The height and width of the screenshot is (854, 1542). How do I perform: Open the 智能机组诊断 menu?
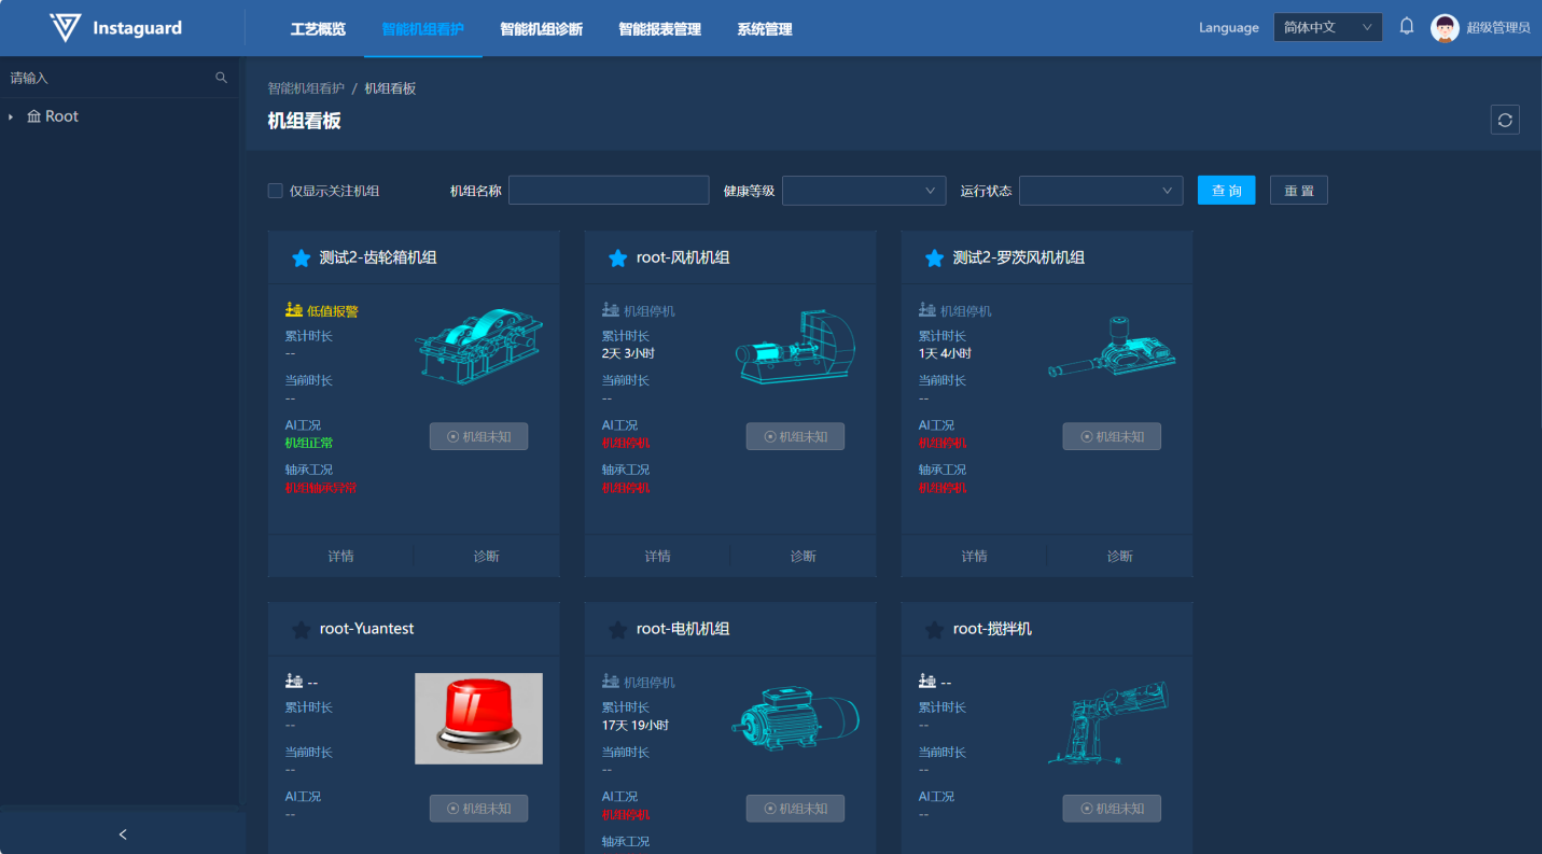coord(541,29)
